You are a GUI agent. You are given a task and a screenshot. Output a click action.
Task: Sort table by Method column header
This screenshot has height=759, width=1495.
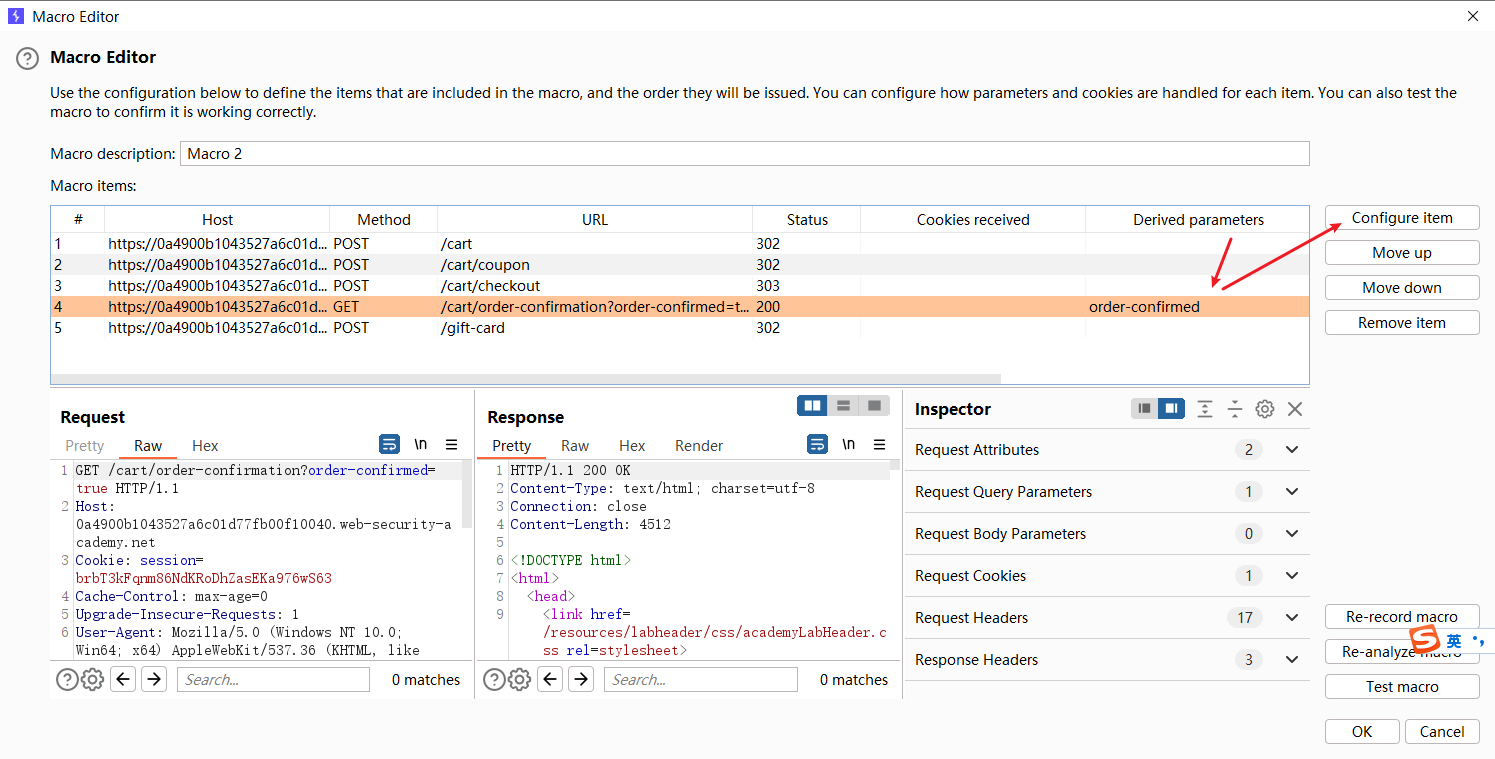pos(384,220)
